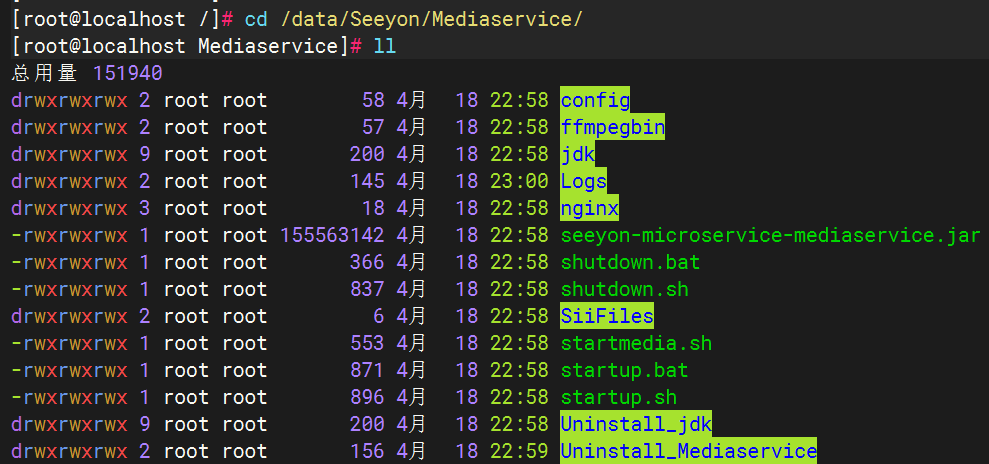Select seeyon-microservice-mediaservice.jar filename
Viewport: 989px width, 464px height.
tap(770, 235)
